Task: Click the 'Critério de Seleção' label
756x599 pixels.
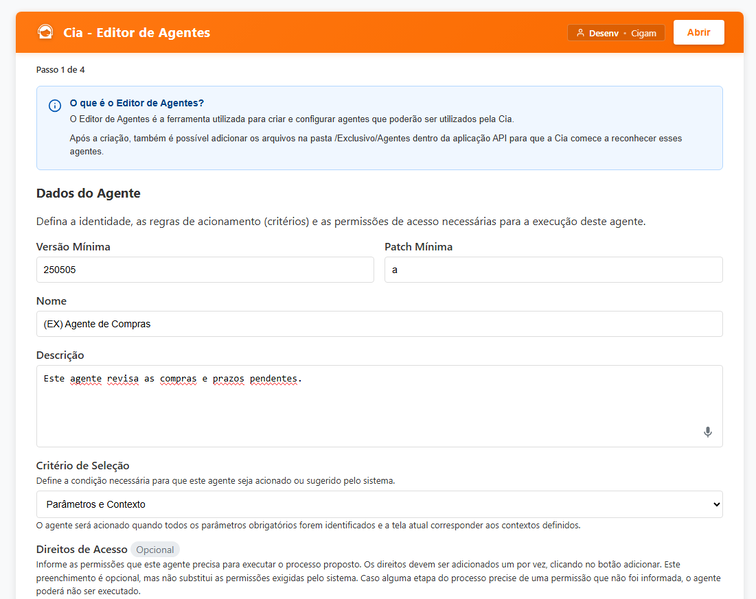Action: (x=83, y=465)
